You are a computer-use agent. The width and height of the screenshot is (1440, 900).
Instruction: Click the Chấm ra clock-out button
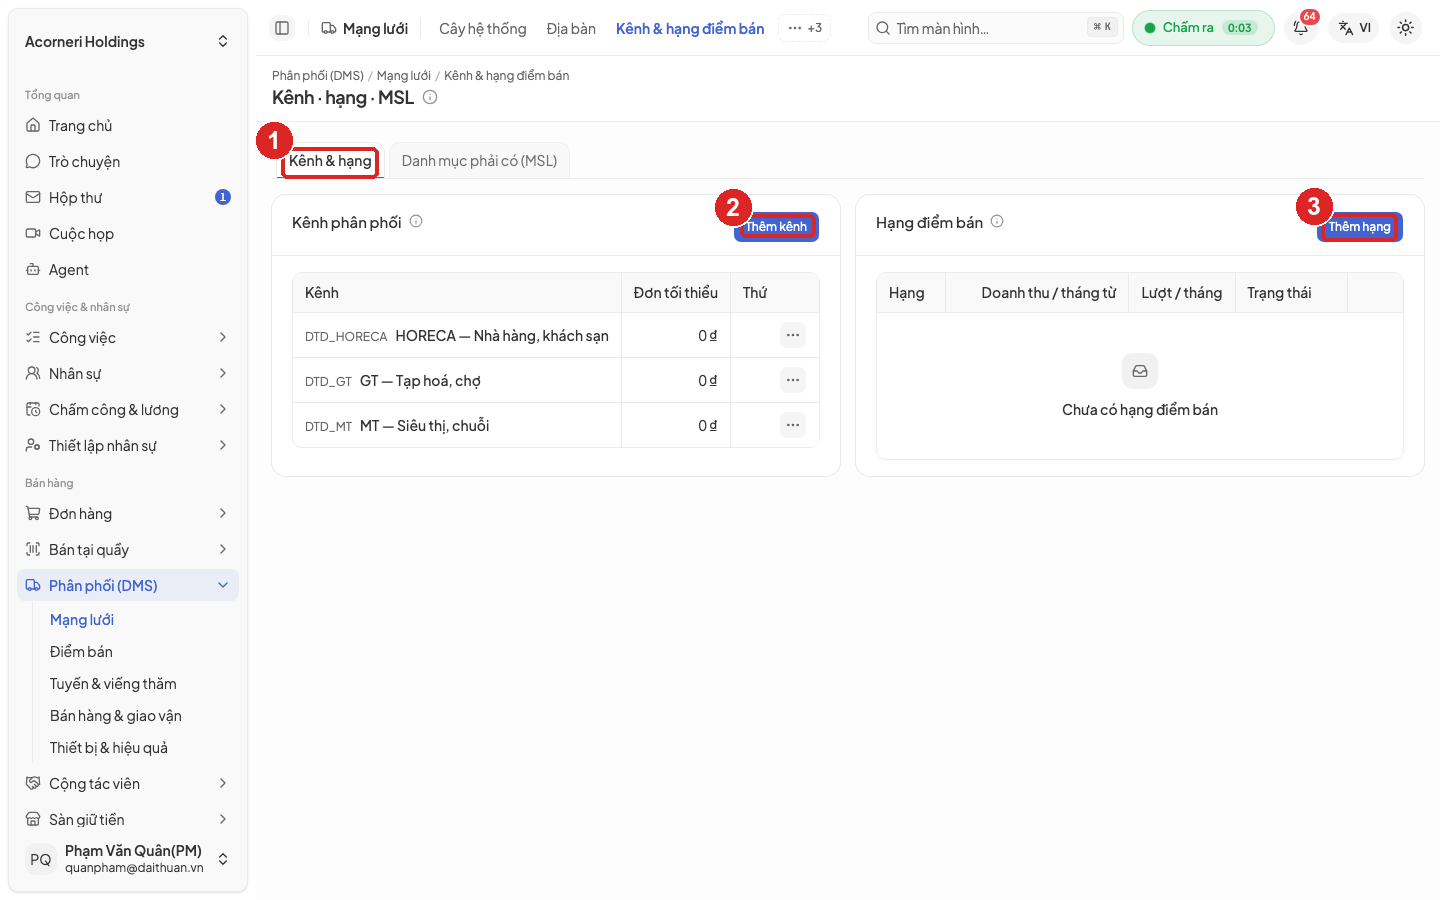click(x=1203, y=28)
